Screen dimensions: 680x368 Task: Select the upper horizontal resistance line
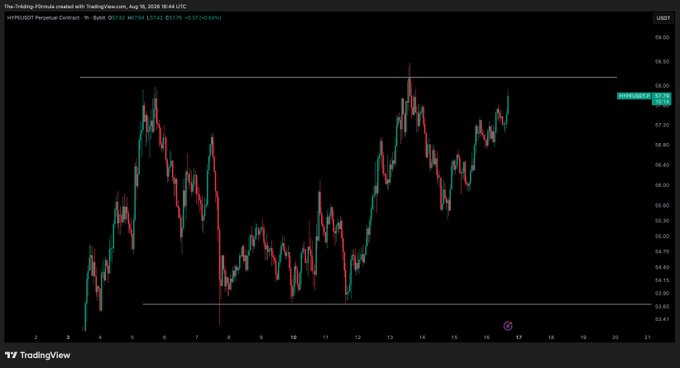[x=348, y=78]
